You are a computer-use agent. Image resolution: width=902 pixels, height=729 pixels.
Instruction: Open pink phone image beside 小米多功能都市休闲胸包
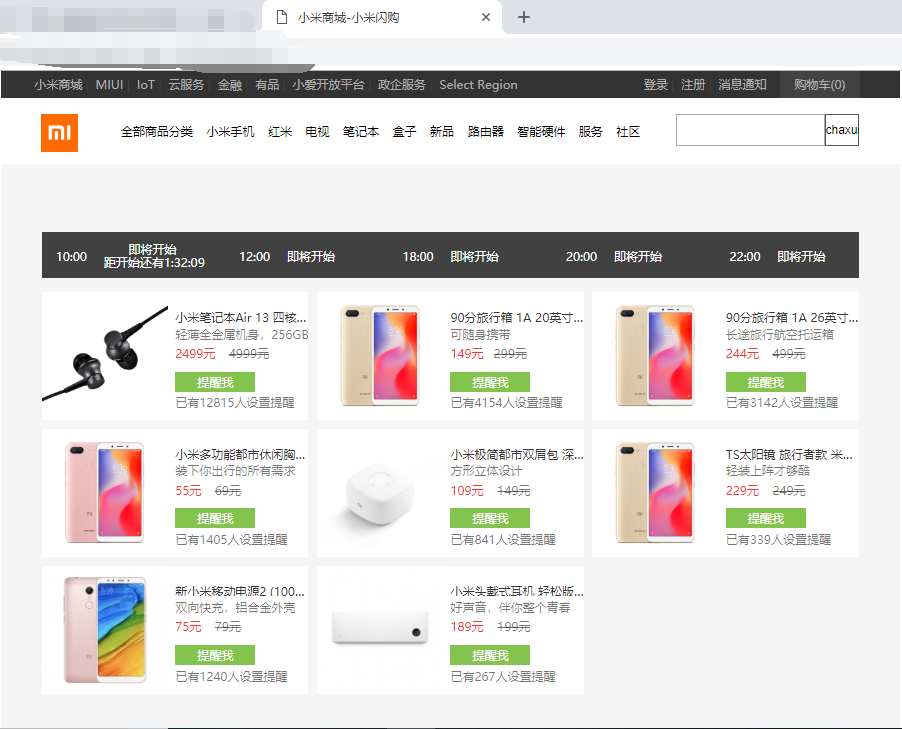[x=105, y=493]
